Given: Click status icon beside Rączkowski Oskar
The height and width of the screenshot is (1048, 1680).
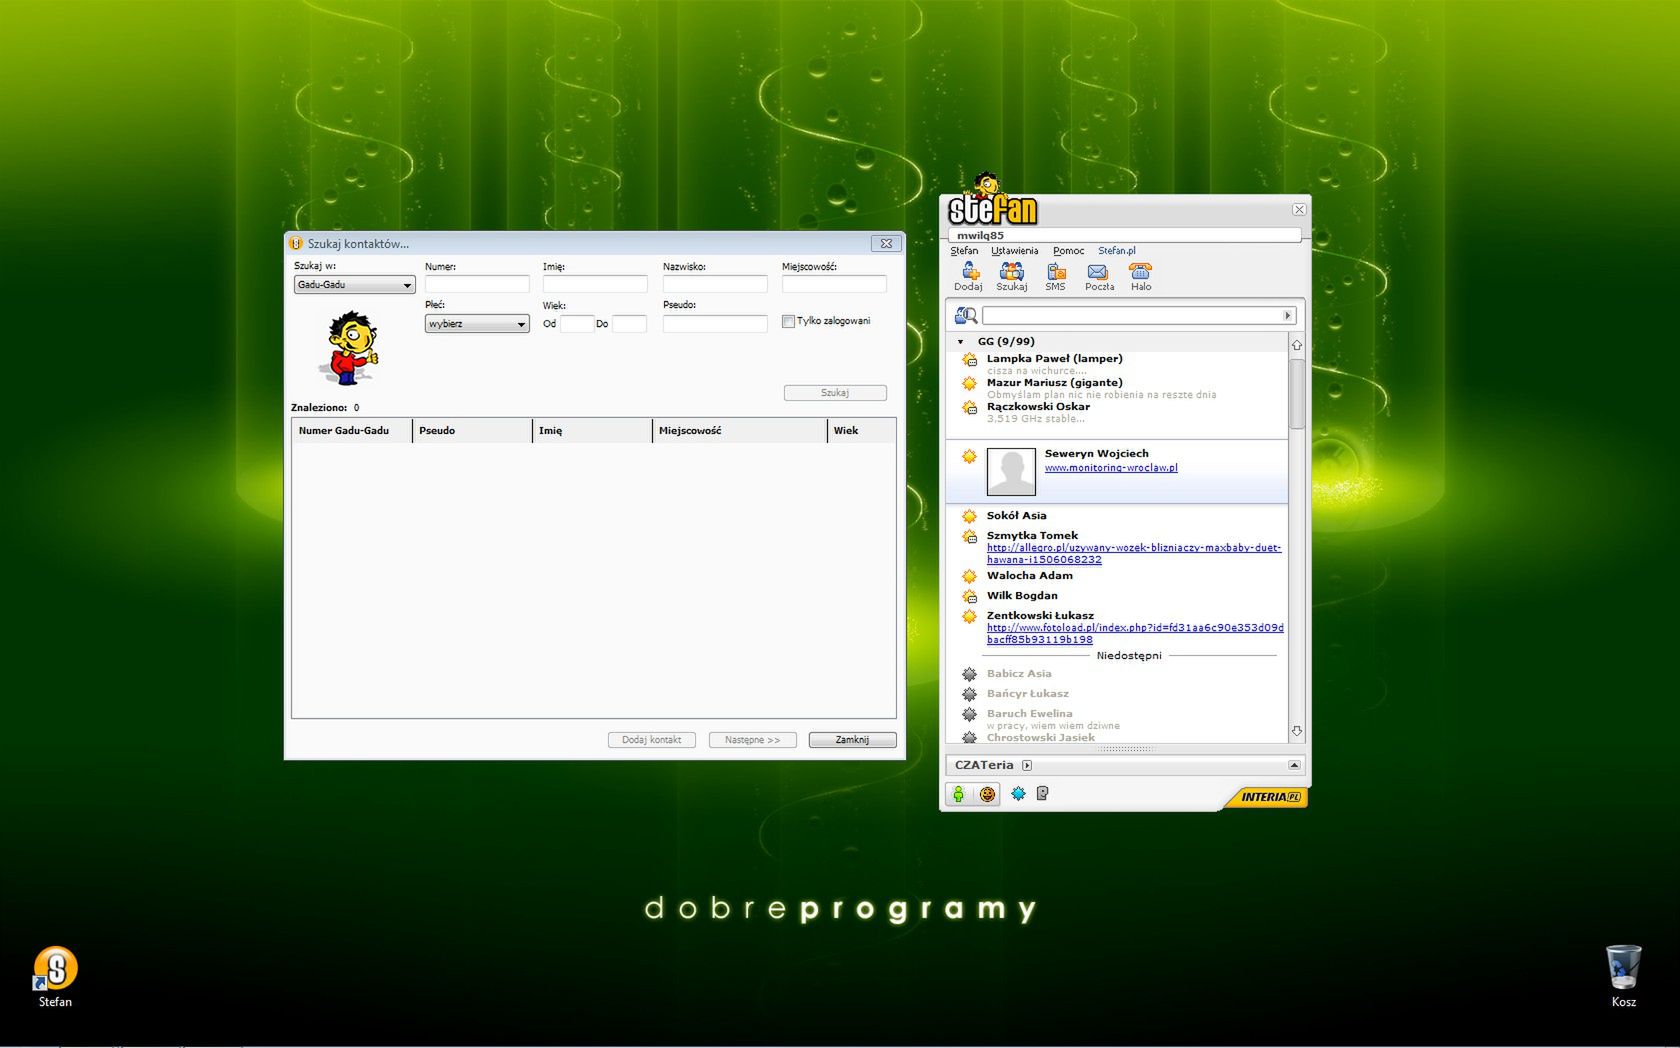Looking at the screenshot, I should 969,408.
